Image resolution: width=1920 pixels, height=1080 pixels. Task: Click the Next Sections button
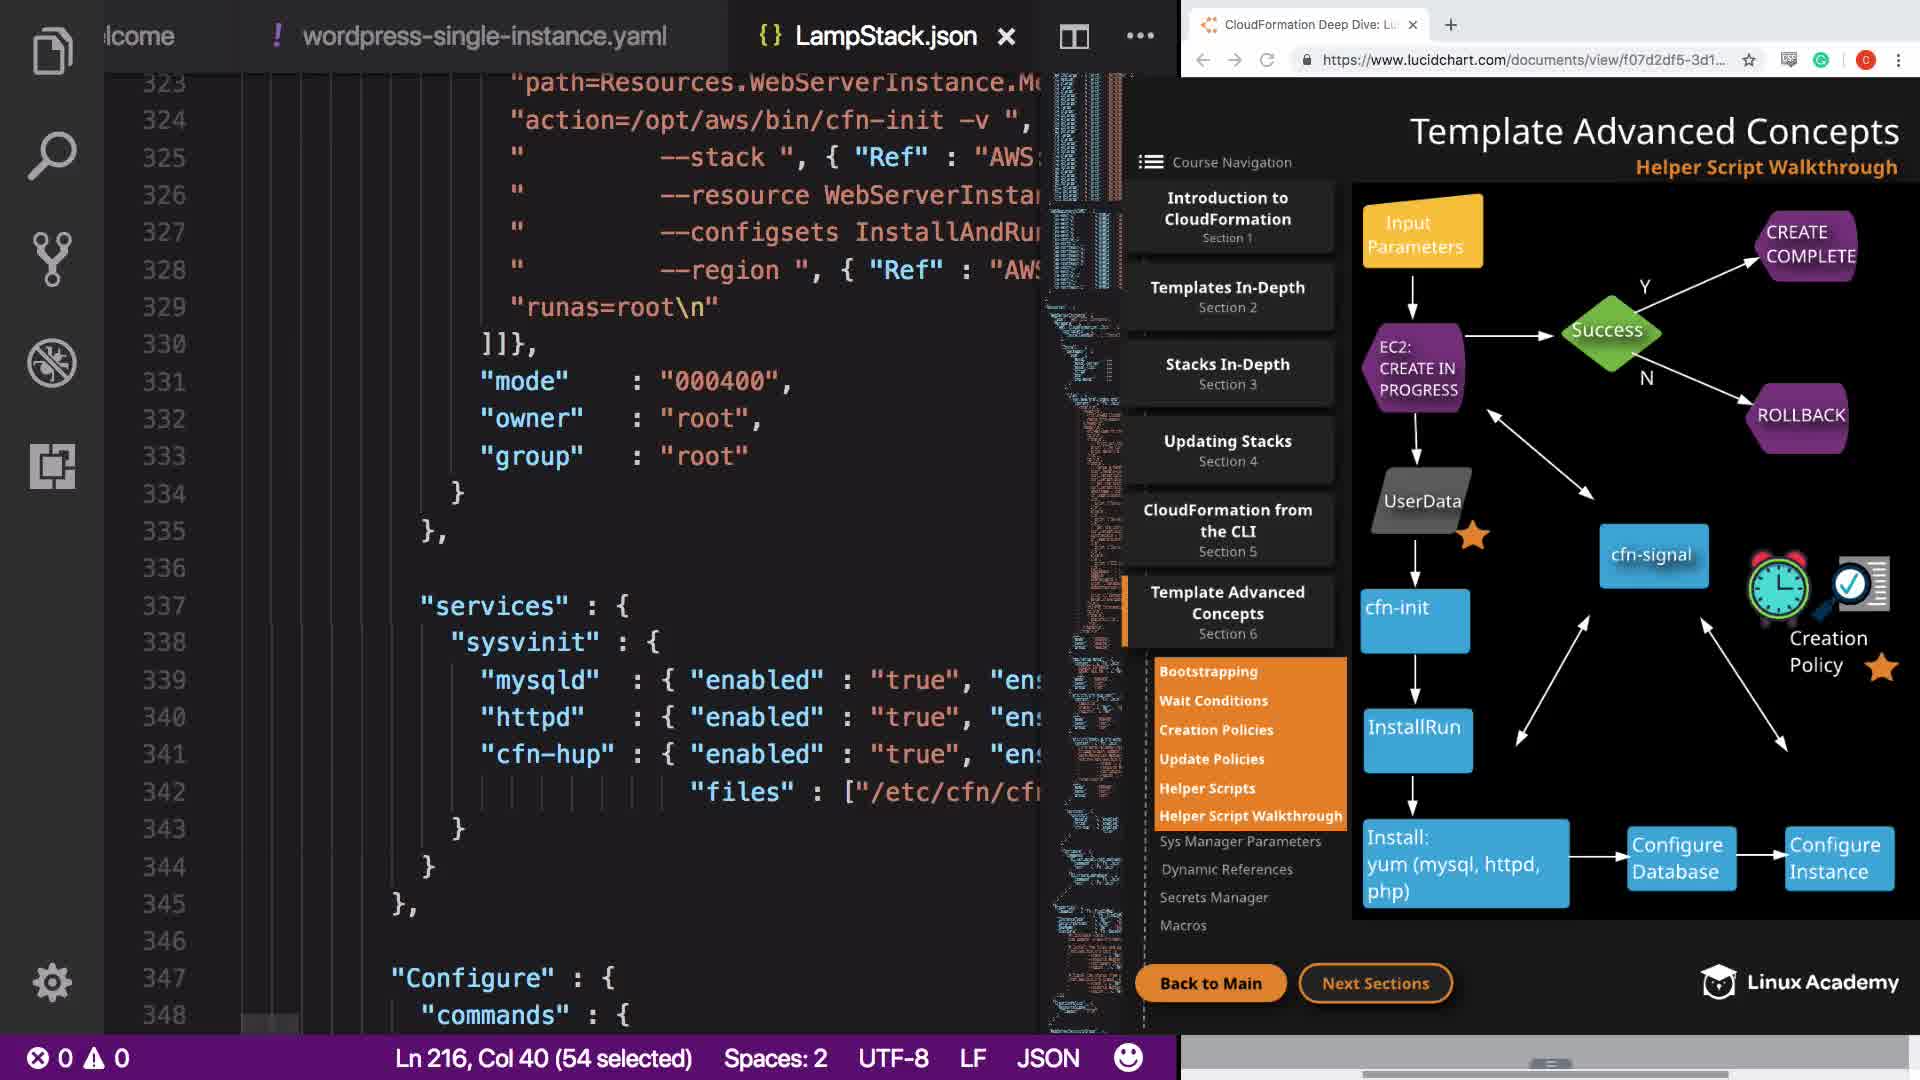point(1375,983)
